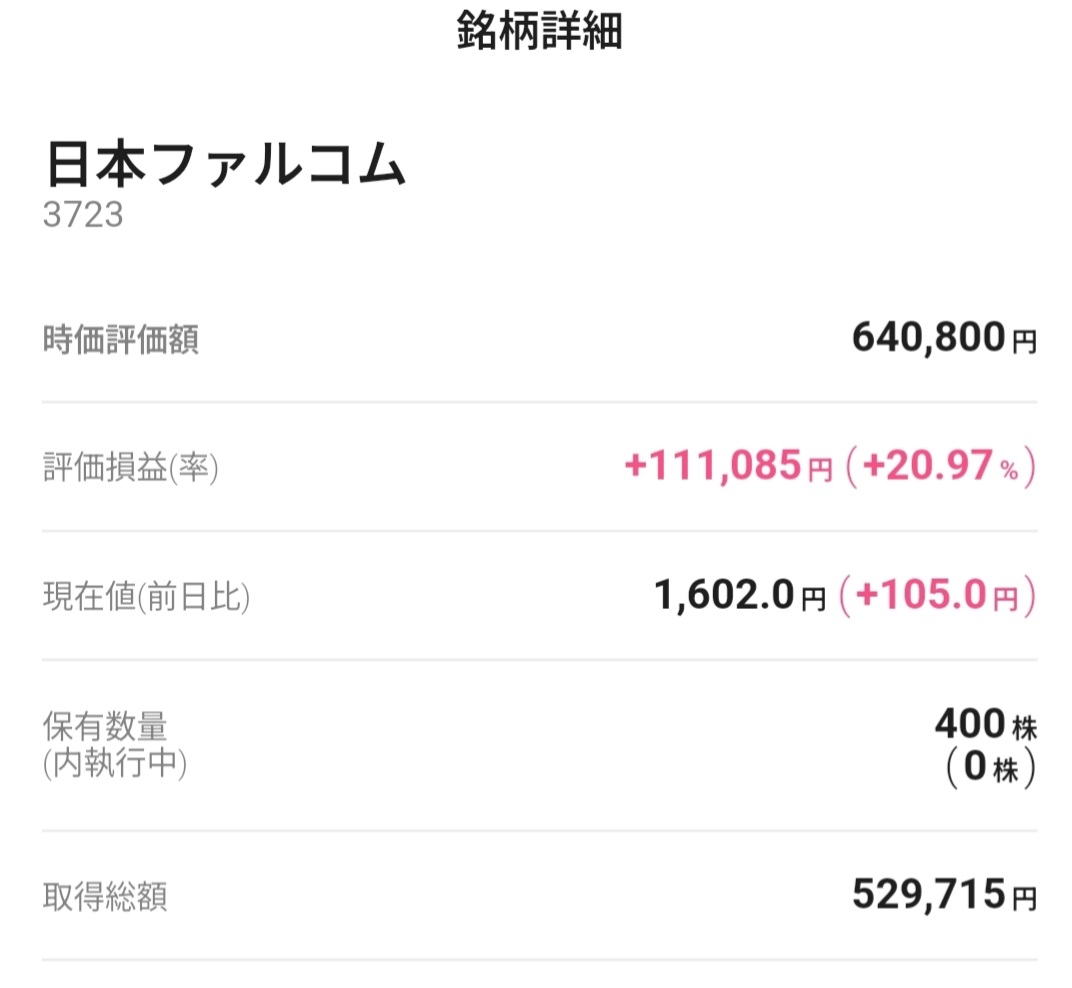Click the 時価評価額 label
Image resolution: width=1072 pixels, height=988 pixels.
pyautogui.click(x=121, y=340)
